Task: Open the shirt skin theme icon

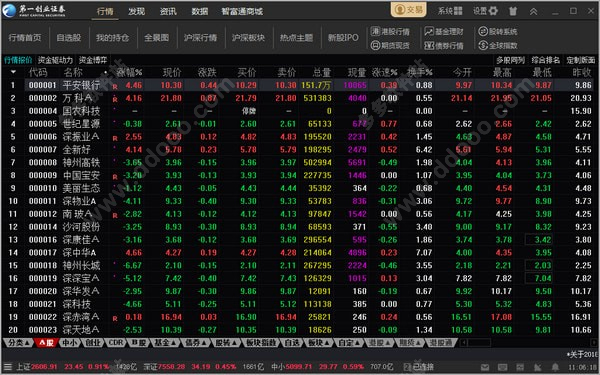Action: coord(513,11)
